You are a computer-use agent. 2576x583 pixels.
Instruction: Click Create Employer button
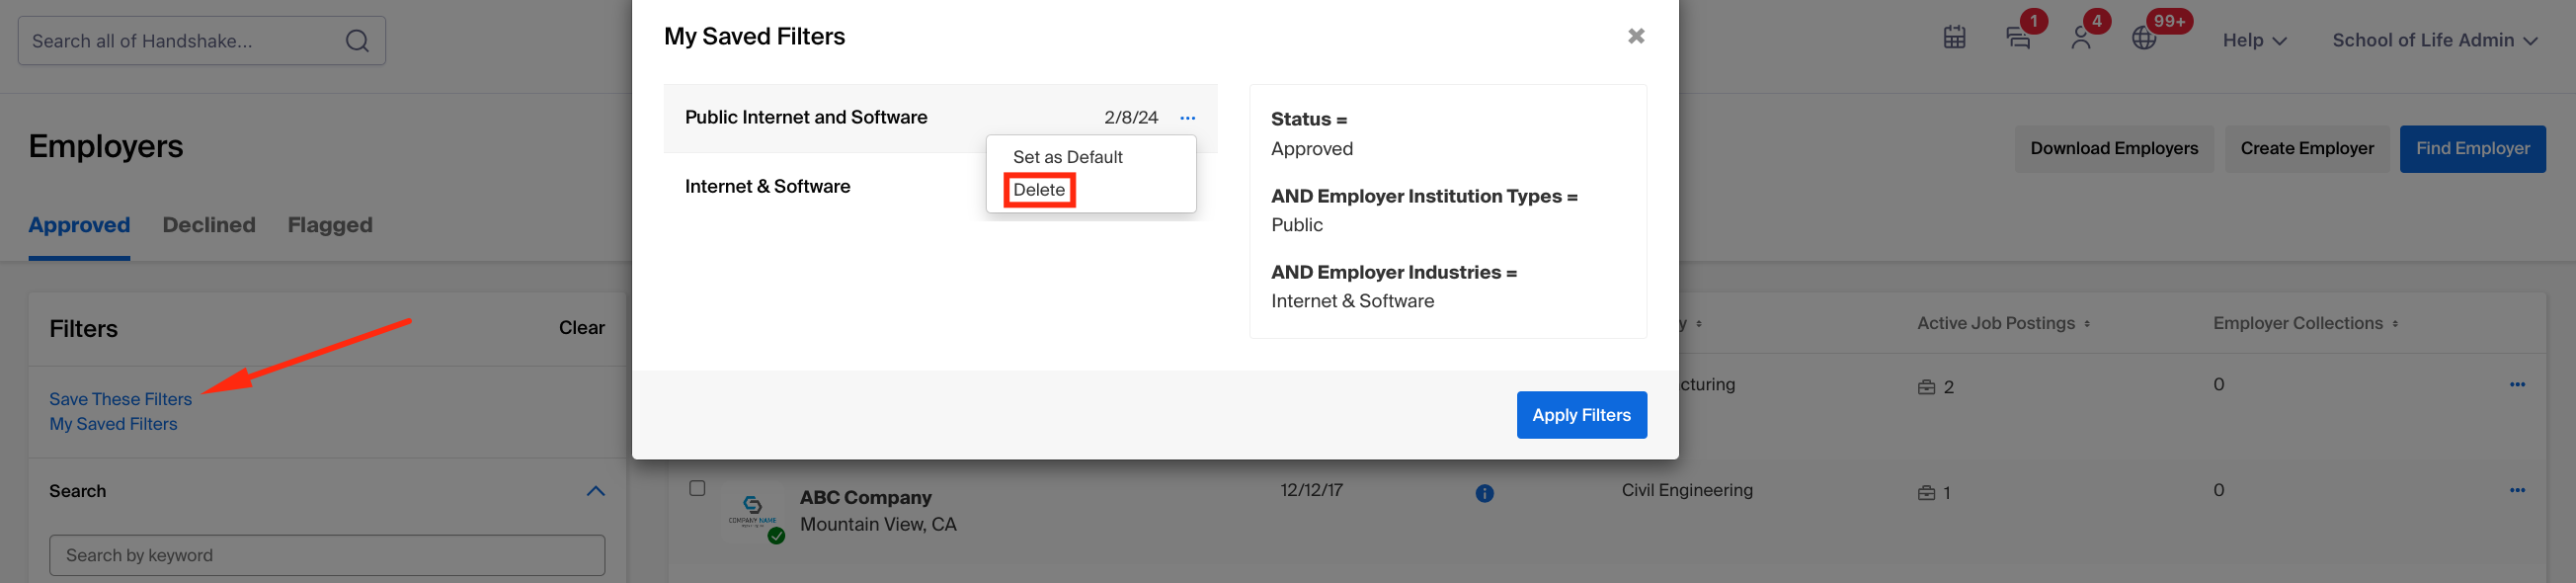tap(2306, 149)
